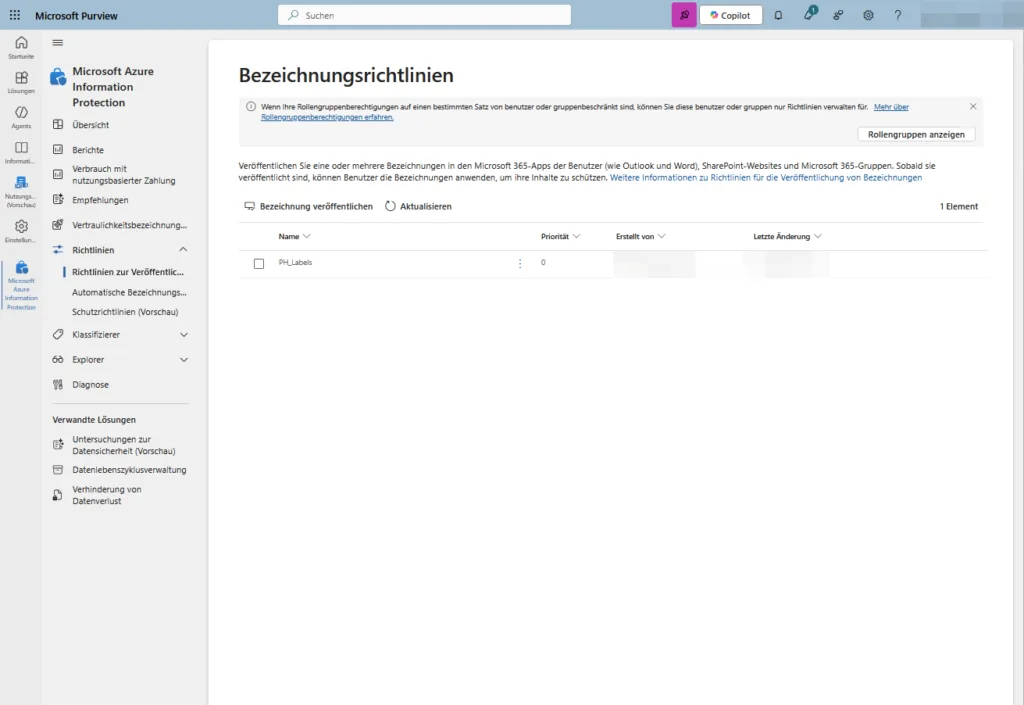Open the app launcher waffle icon
The image size is (1024, 705).
(15, 16)
